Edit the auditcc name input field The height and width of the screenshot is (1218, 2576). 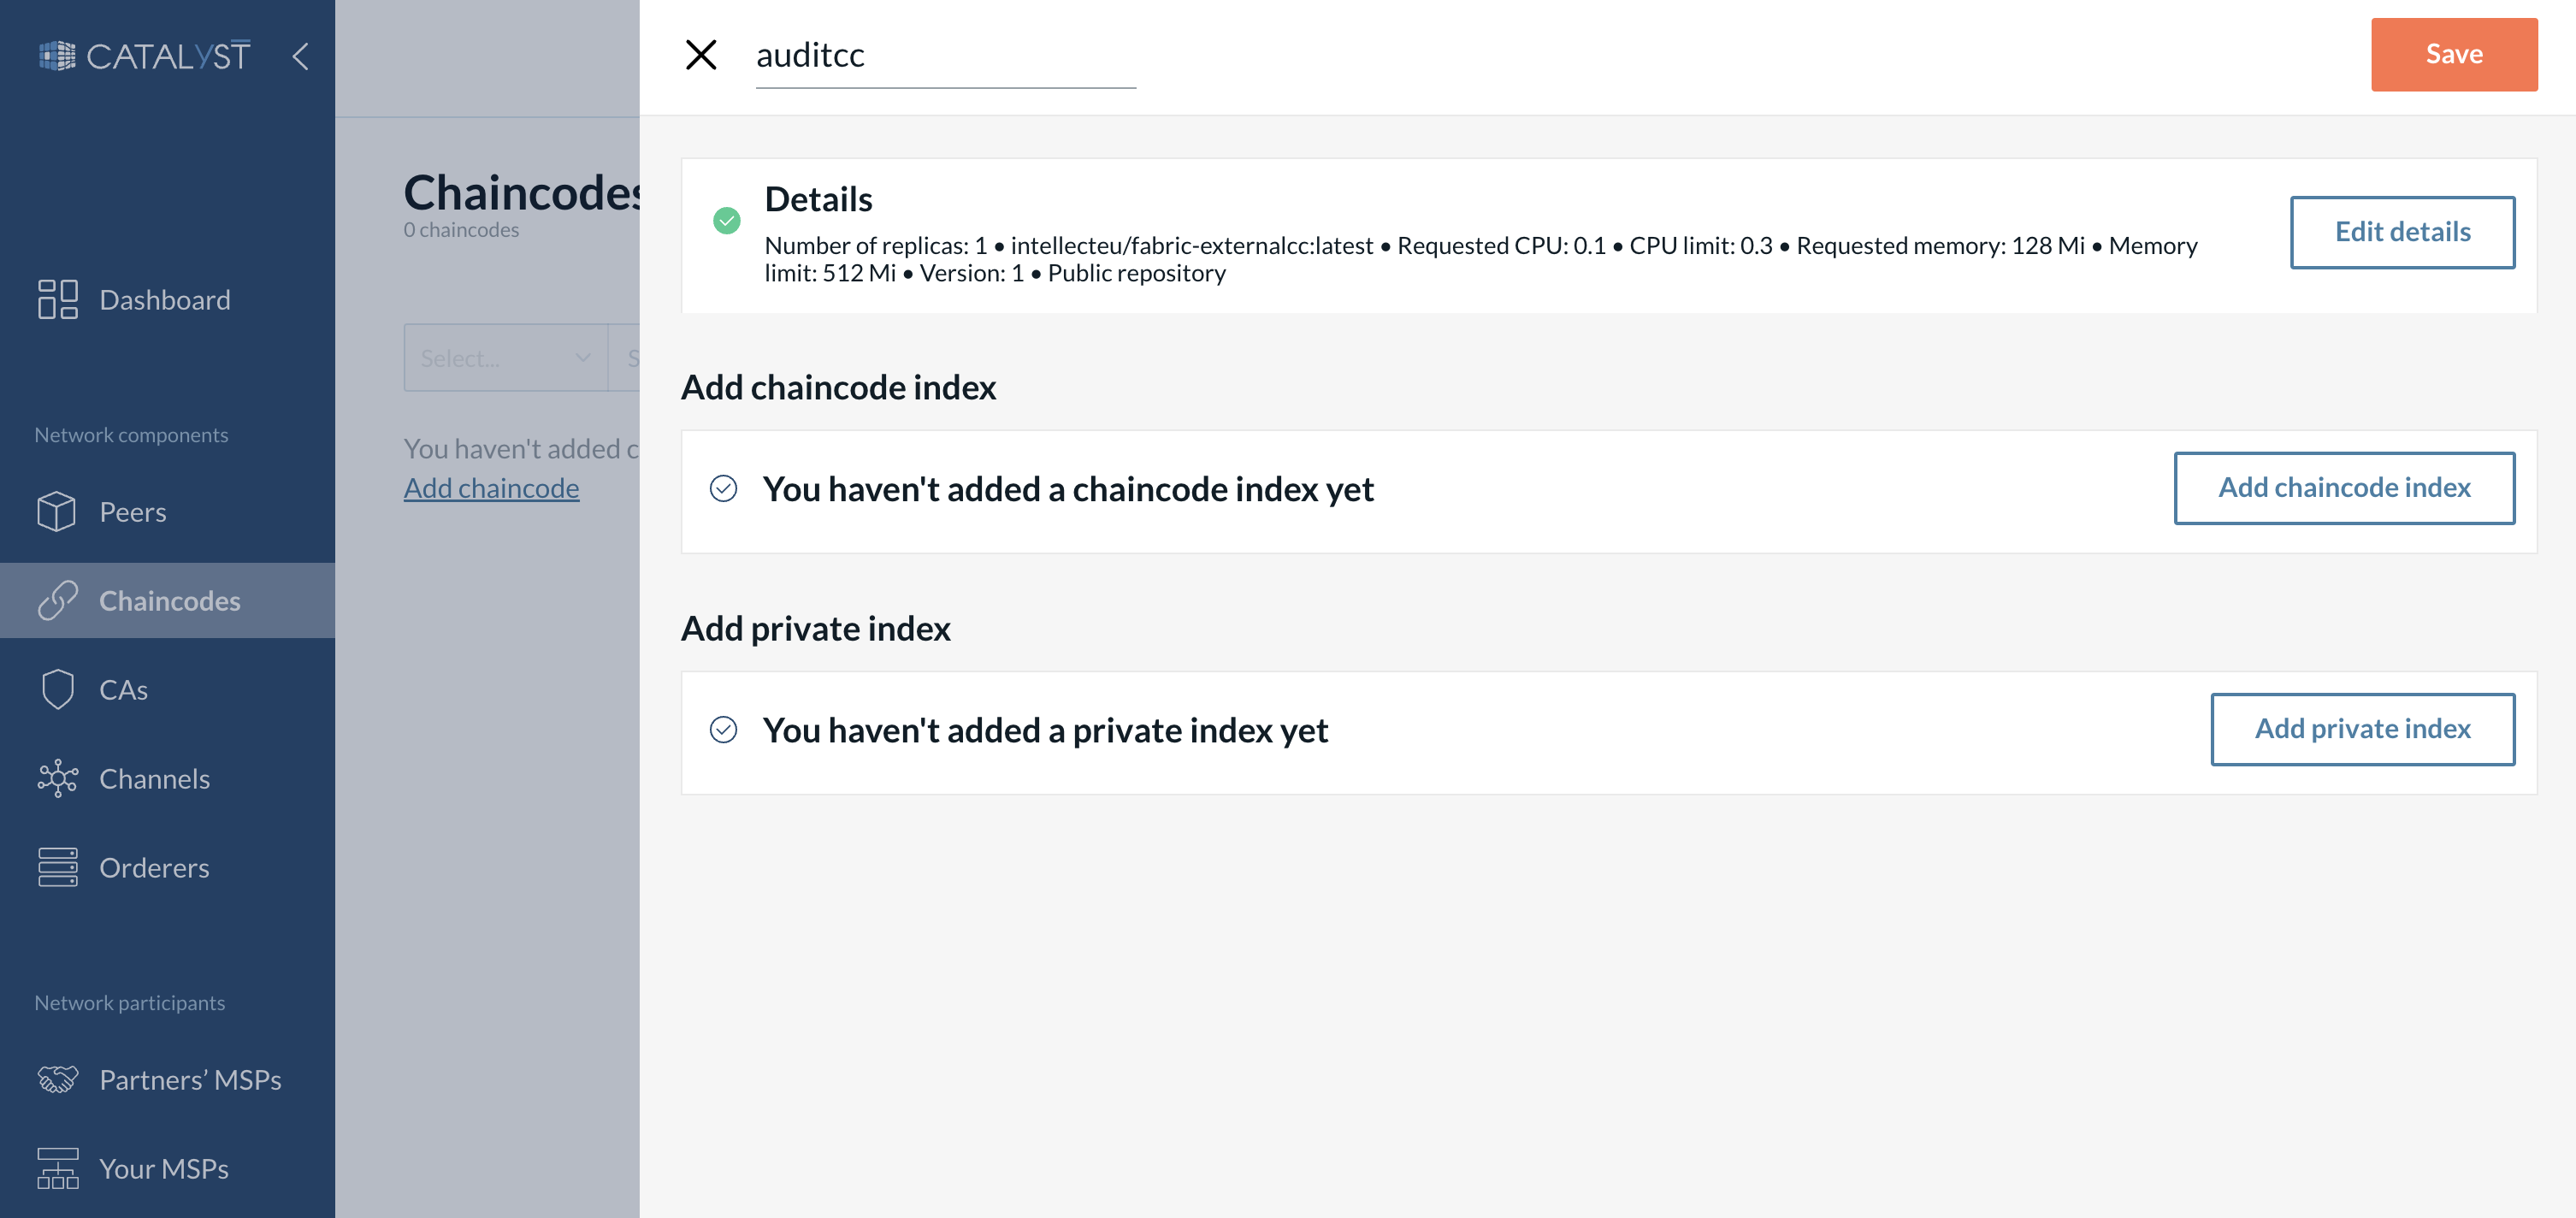[944, 56]
